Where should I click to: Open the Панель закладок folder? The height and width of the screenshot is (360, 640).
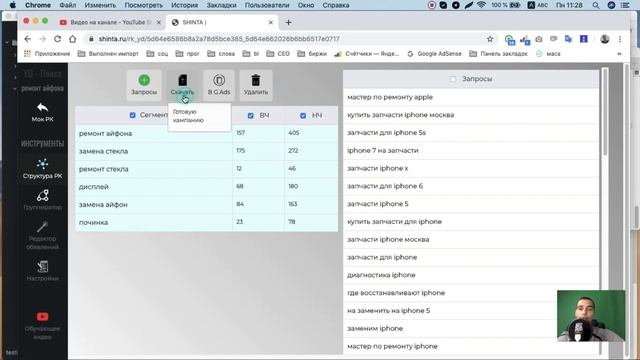click(x=498, y=54)
